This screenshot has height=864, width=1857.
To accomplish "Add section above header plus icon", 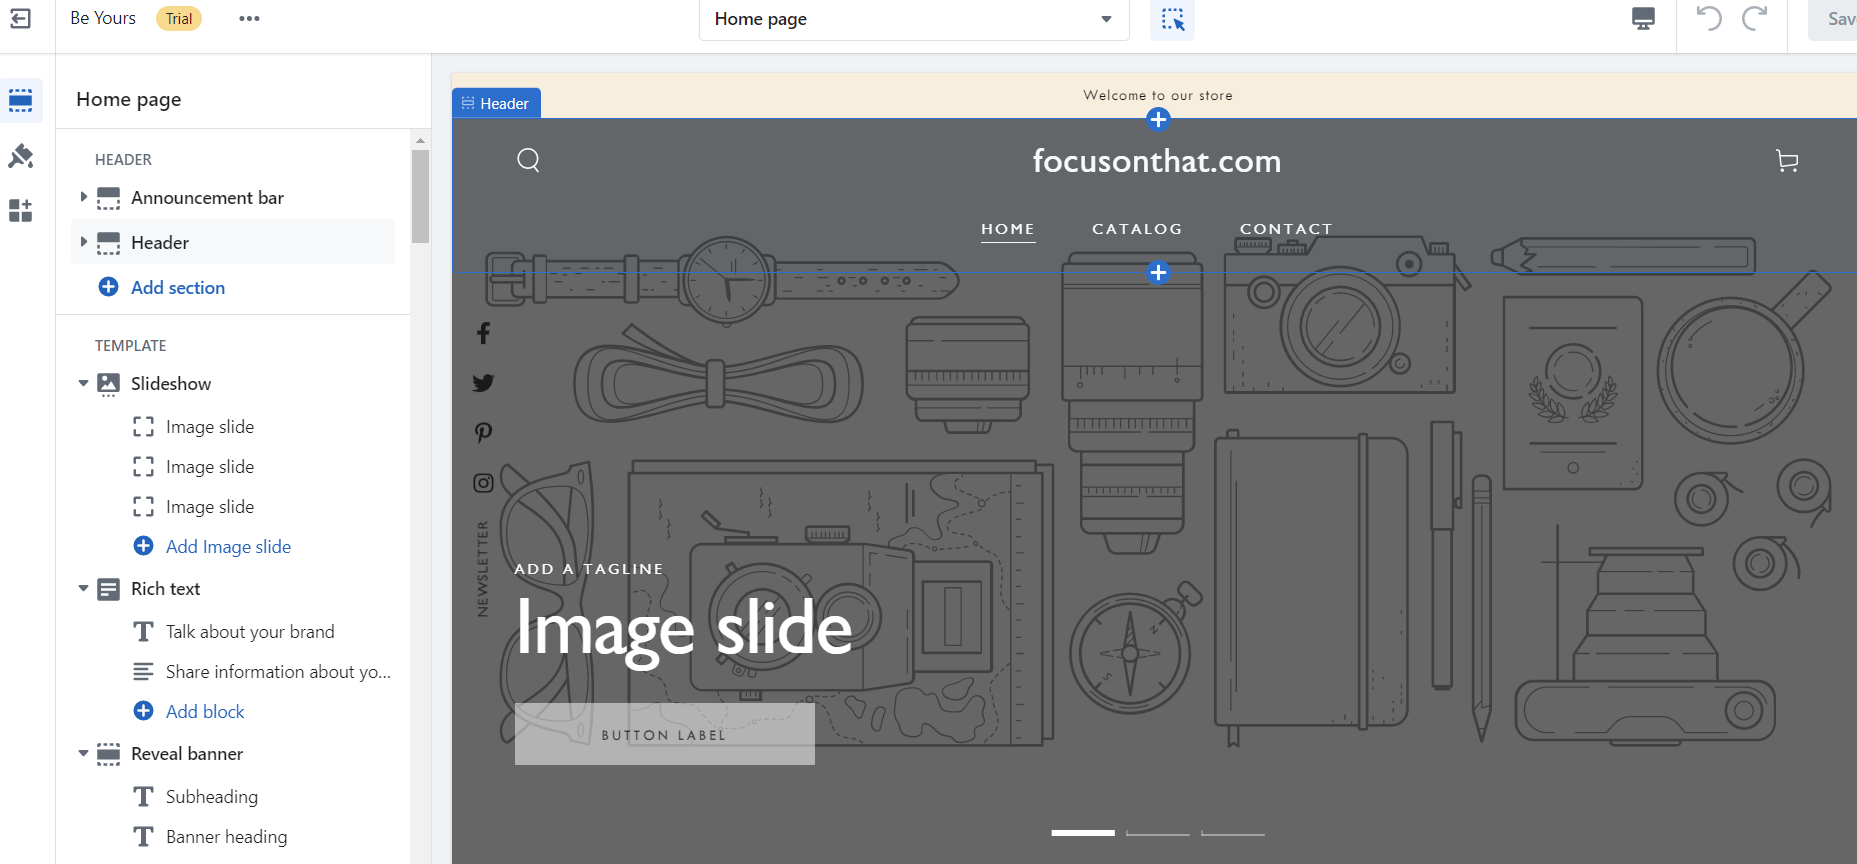I will [x=1158, y=120].
